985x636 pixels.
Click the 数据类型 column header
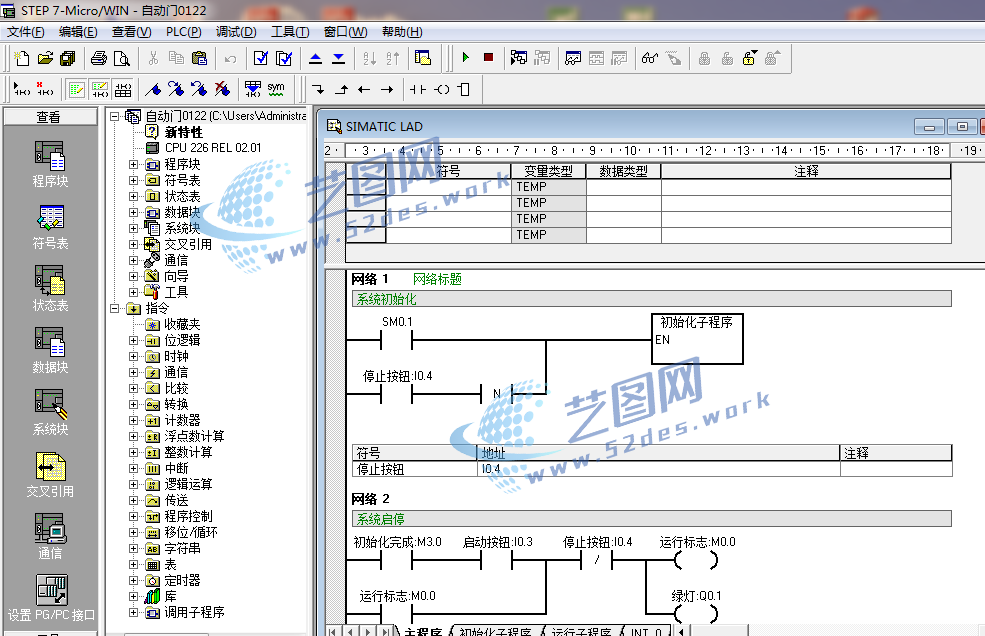tap(623, 171)
